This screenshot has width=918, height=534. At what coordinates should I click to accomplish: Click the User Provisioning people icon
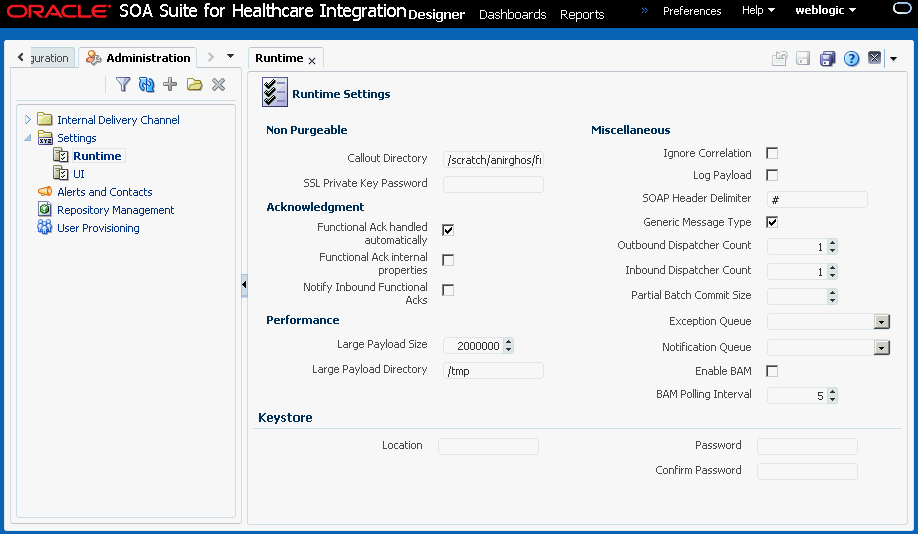44,227
